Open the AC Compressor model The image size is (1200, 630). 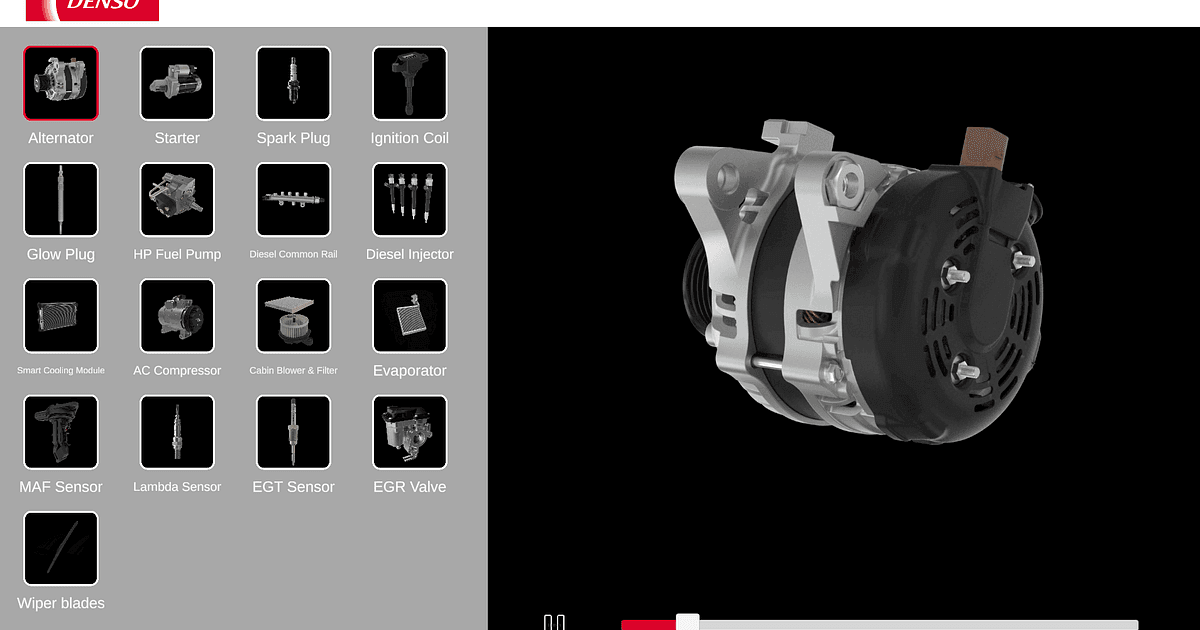coord(177,316)
